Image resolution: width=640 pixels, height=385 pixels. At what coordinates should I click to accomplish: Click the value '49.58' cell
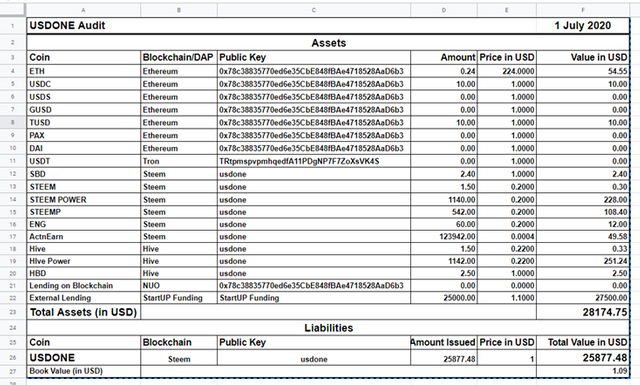point(582,236)
